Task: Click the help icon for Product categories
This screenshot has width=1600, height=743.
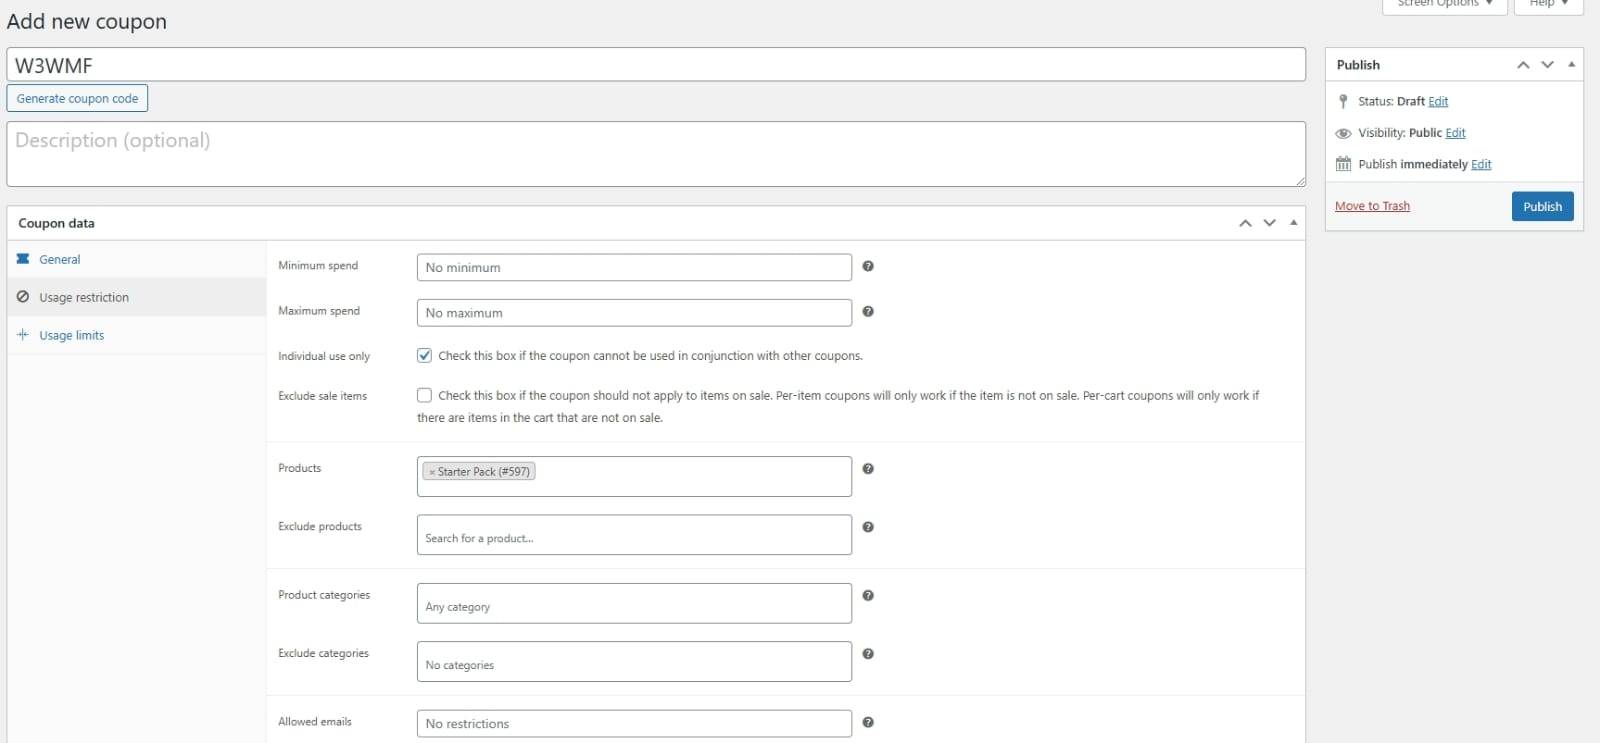Action: tap(868, 596)
